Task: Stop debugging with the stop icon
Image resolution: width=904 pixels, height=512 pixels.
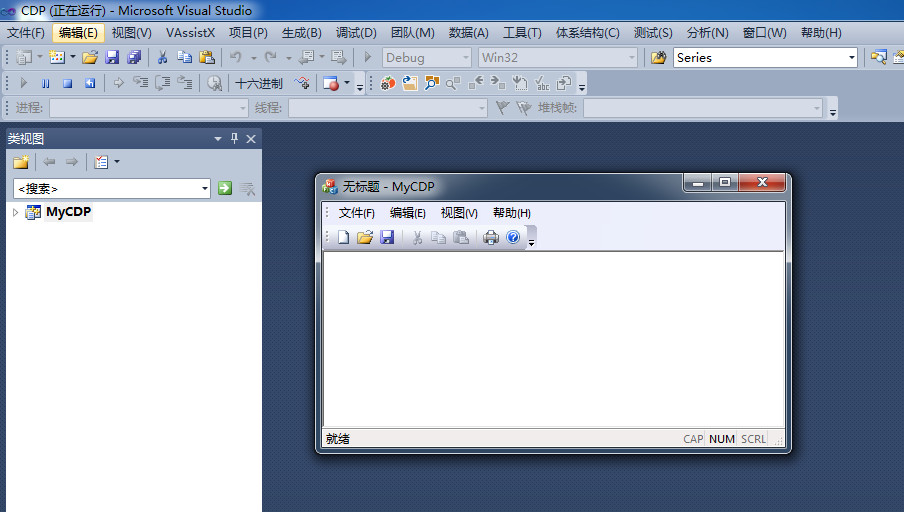Action: tap(67, 83)
